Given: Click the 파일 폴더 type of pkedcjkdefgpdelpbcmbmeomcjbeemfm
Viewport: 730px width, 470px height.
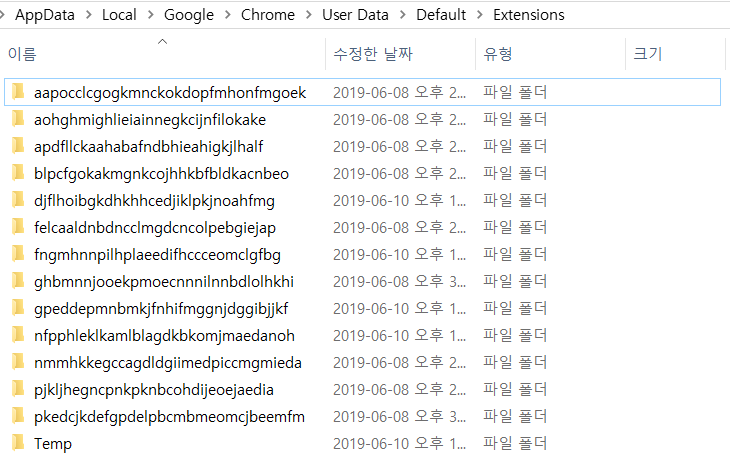Looking at the screenshot, I should pyautogui.click(x=515, y=416).
